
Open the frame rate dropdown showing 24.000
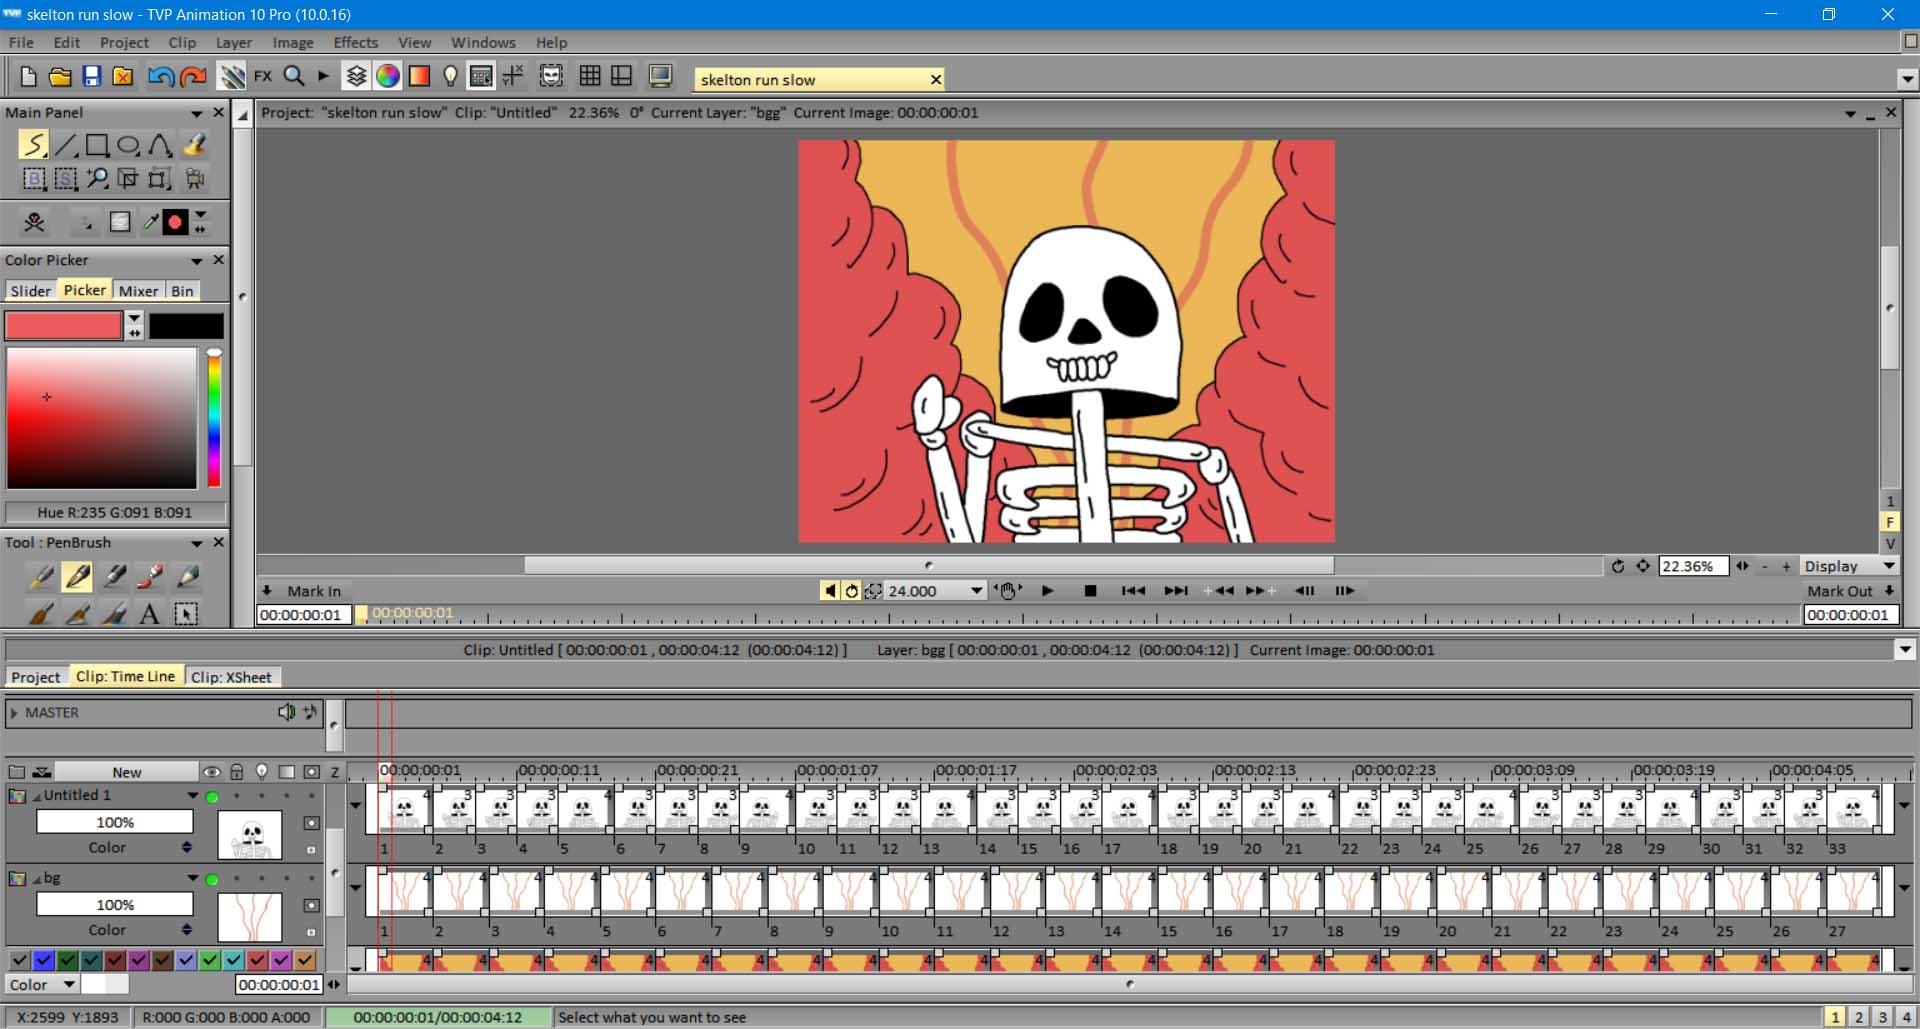coord(977,590)
